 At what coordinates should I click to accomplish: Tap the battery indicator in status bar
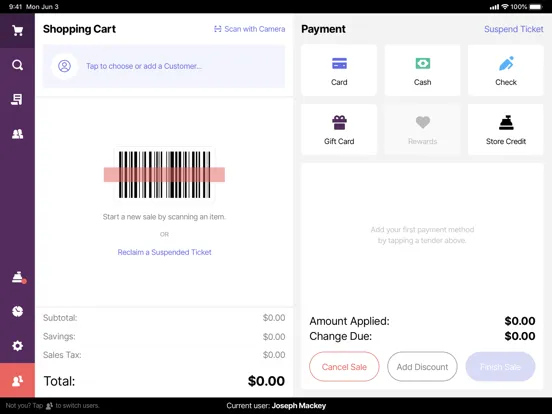tap(536, 7)
